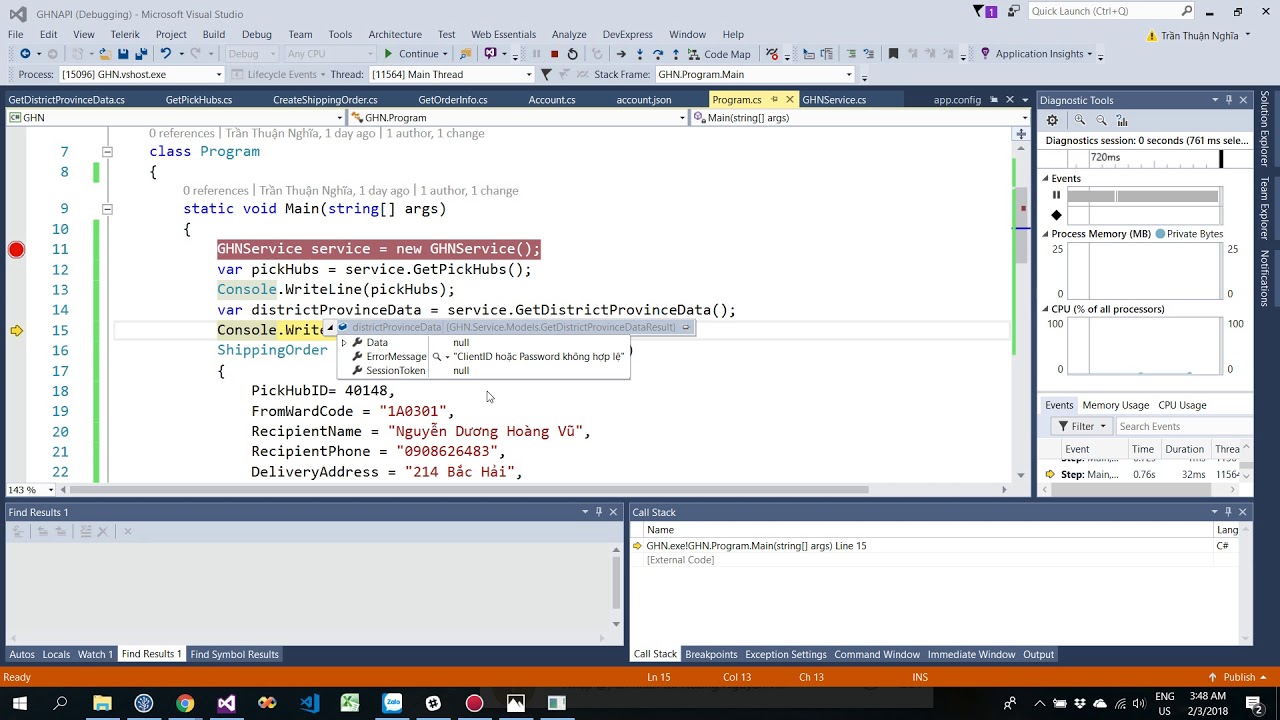Open Excel from the Windows taskbar

(x=349, y=703)
